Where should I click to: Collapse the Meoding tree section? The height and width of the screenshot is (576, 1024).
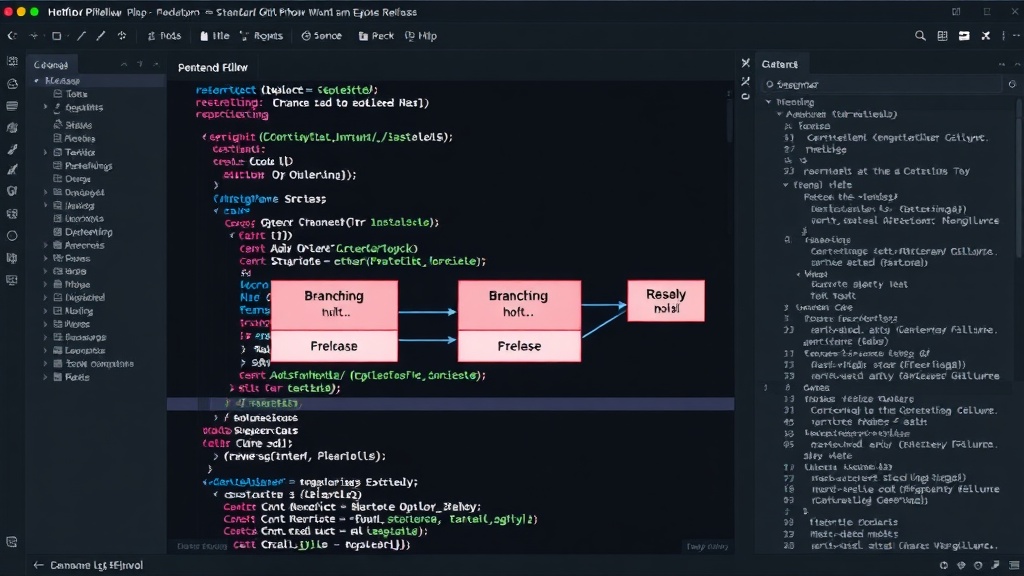click(769, 102)
